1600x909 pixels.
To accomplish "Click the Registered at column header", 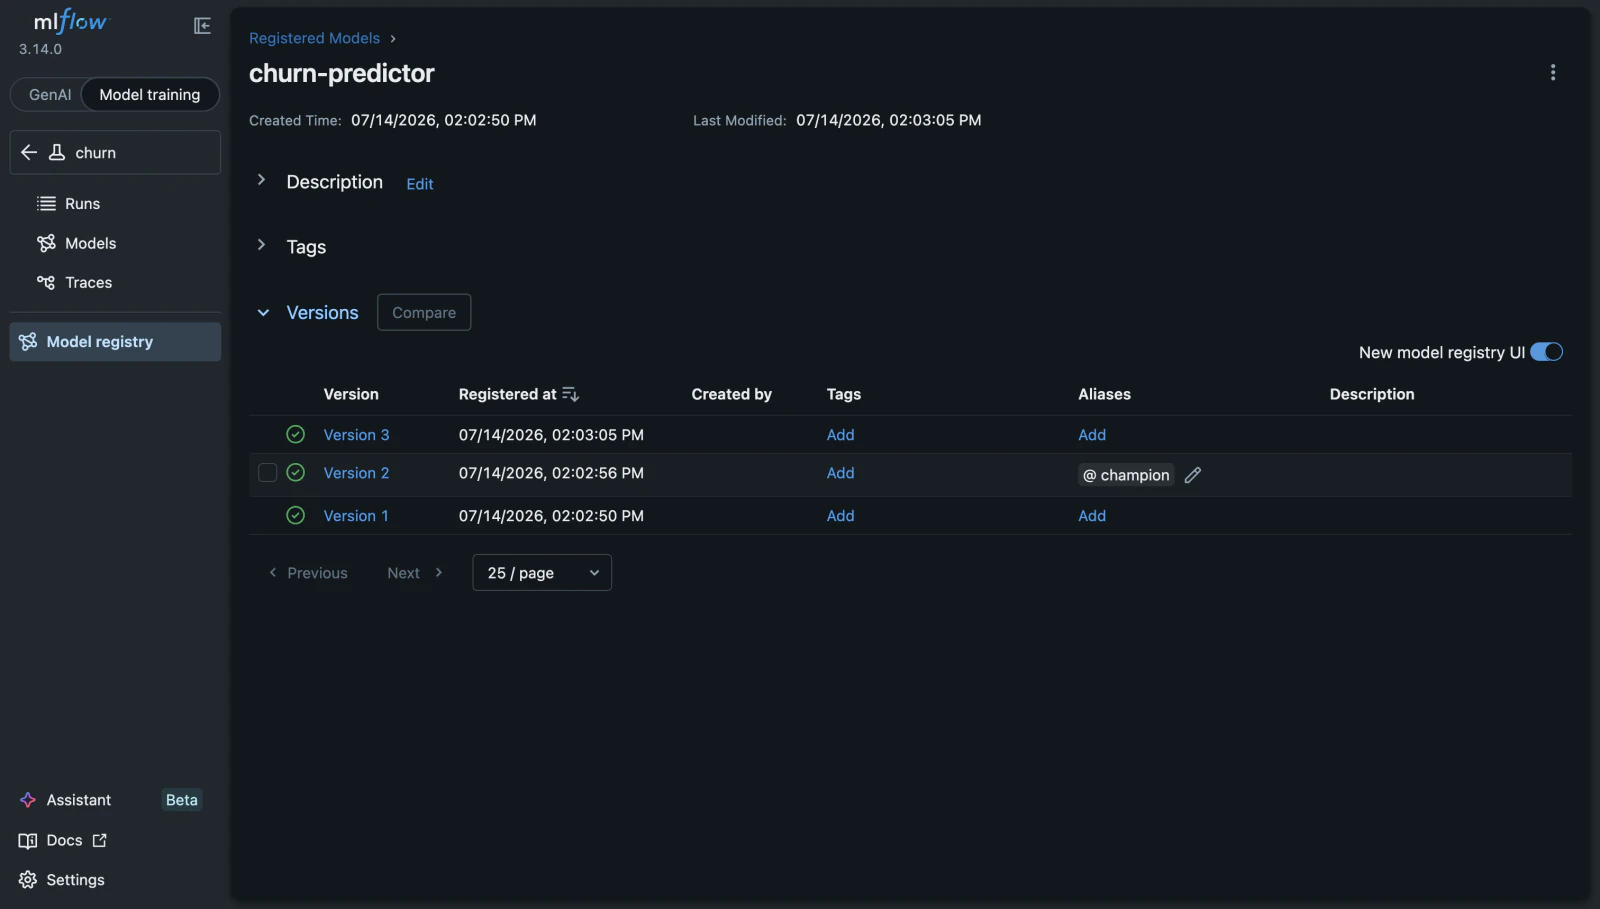I will click(507, 394).
